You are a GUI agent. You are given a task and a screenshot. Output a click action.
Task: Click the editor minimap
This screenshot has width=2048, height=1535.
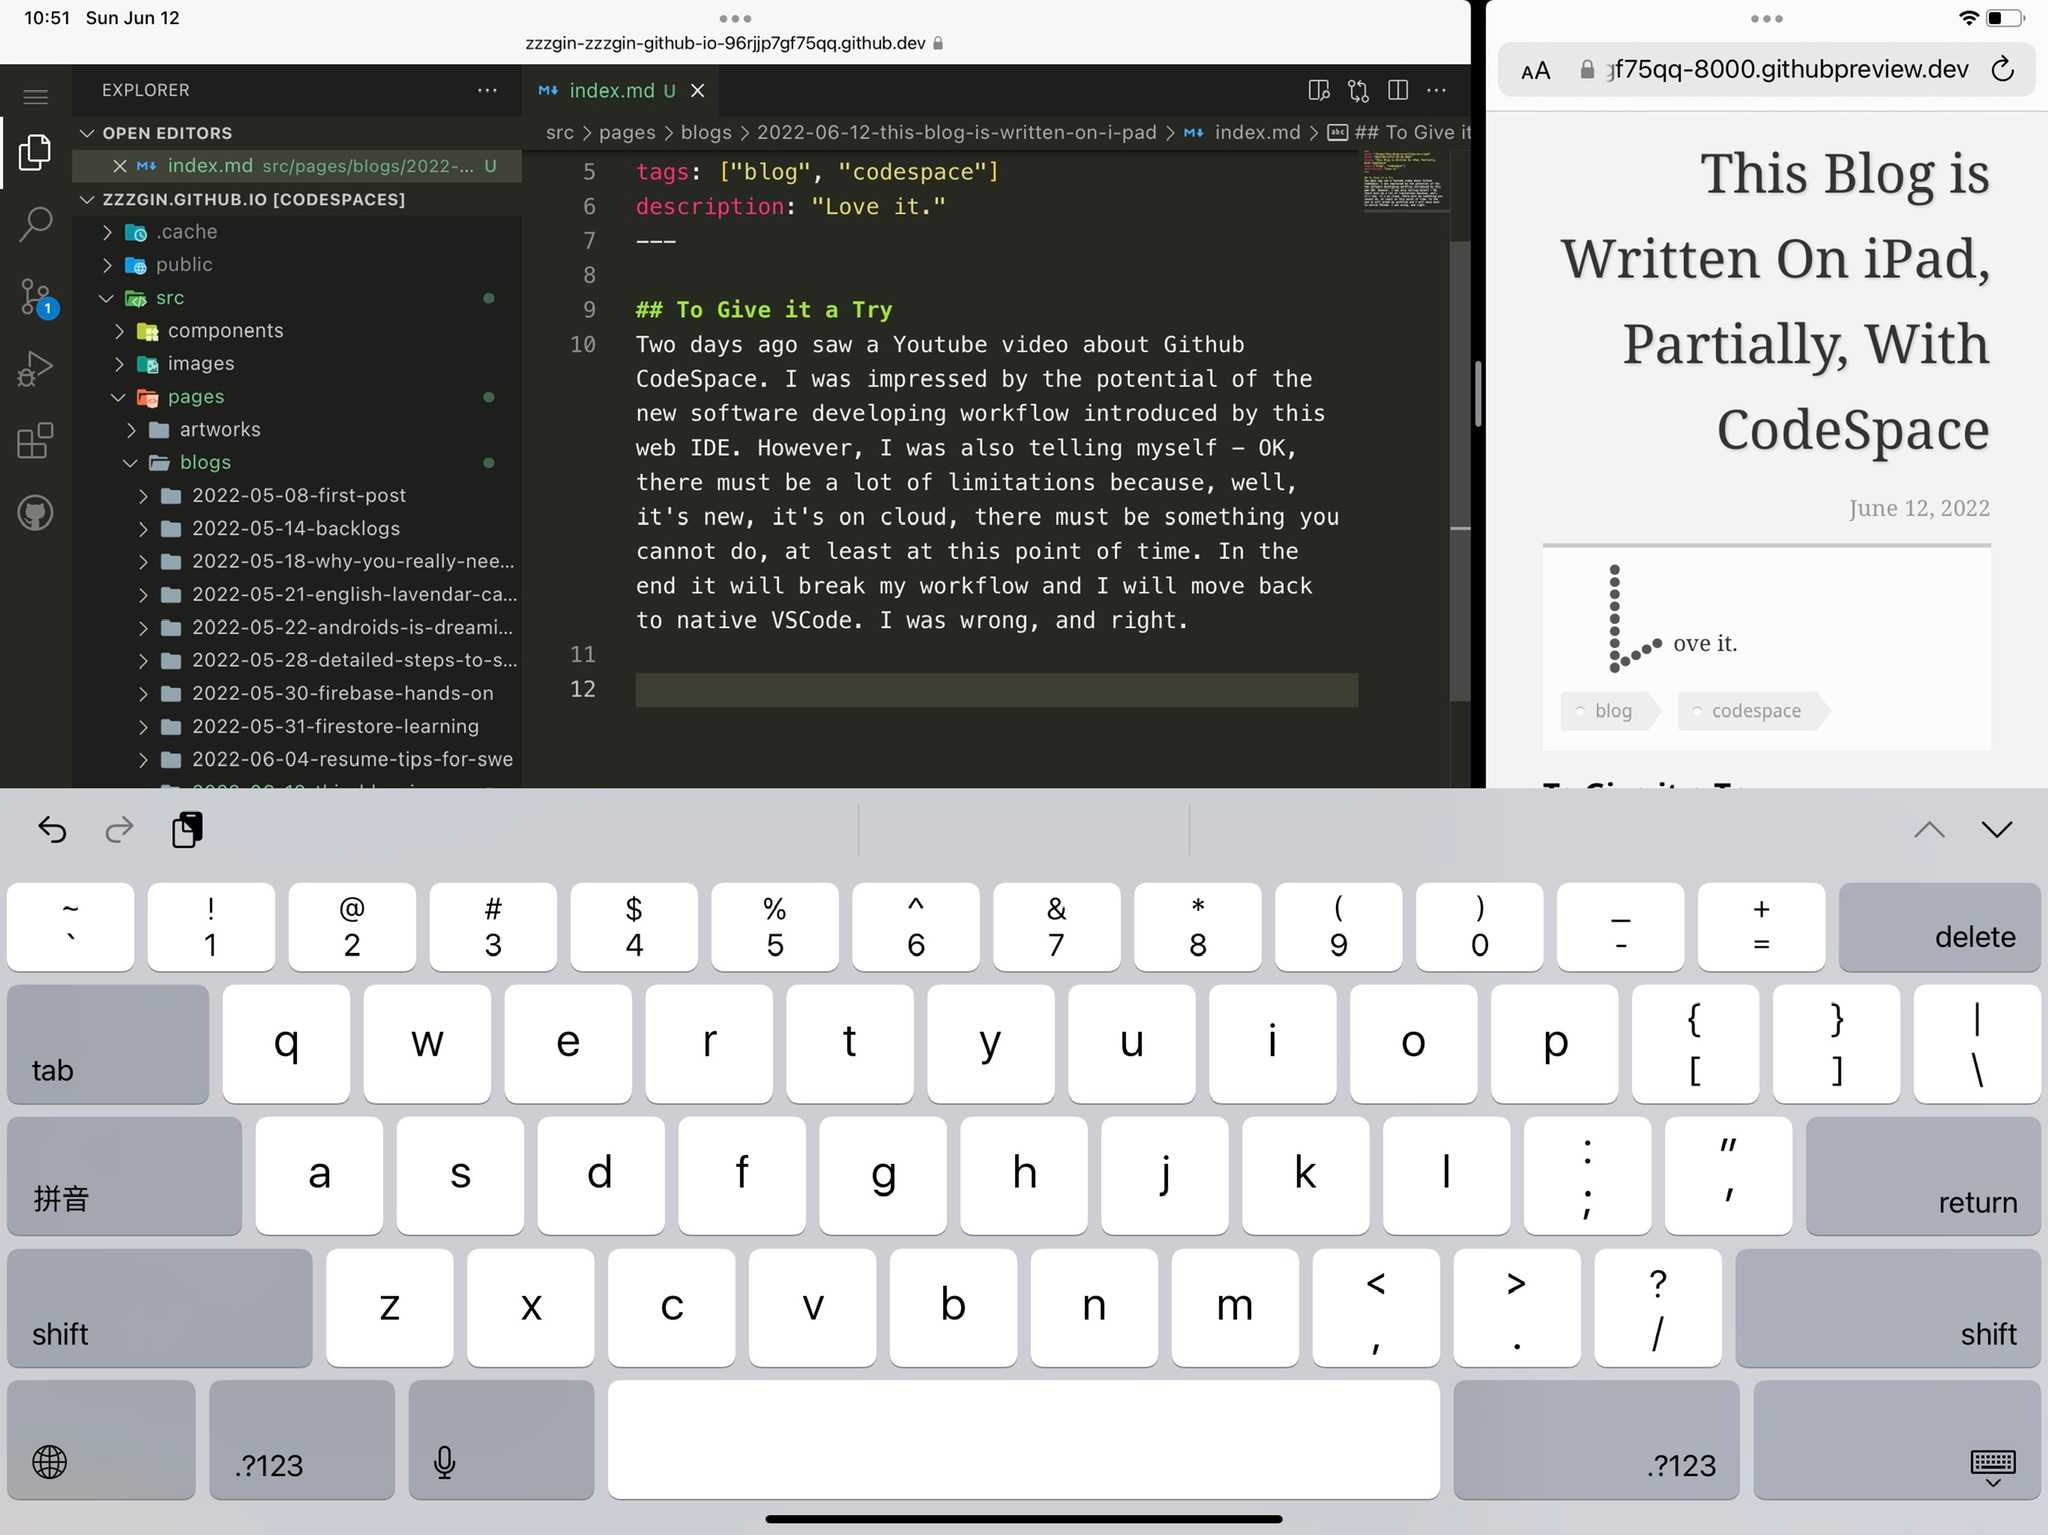pos(1405,181)
